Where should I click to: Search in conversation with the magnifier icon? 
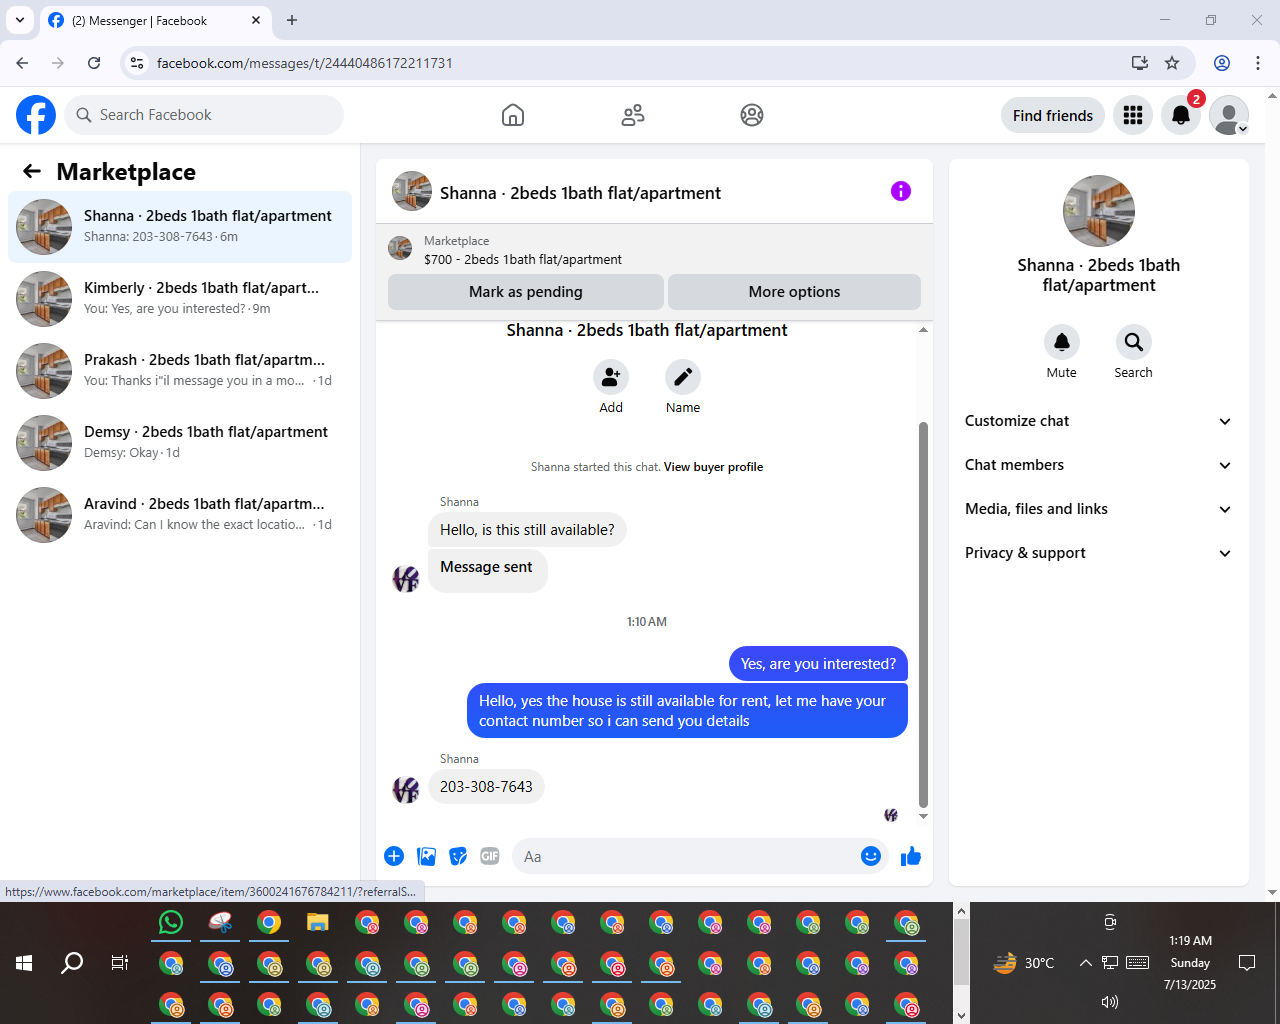[x=1134, y=342]
